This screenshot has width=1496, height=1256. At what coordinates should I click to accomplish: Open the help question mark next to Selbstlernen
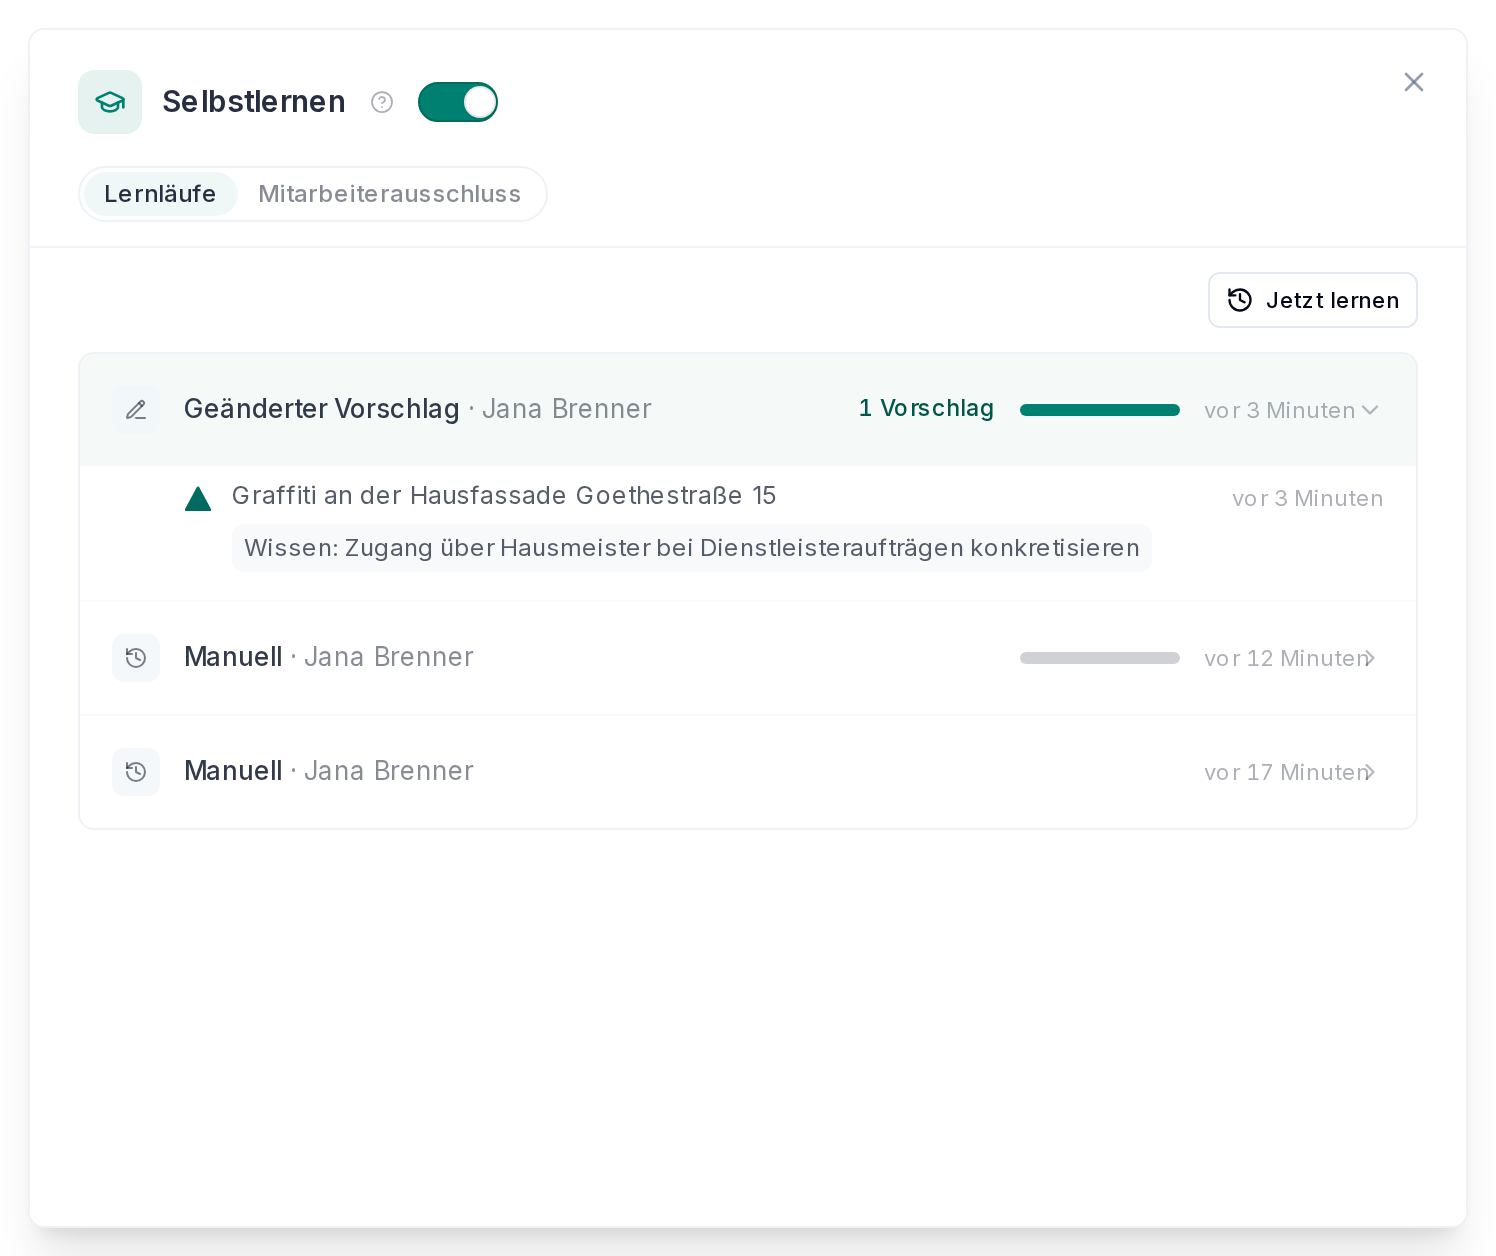(x=382, y=102)
